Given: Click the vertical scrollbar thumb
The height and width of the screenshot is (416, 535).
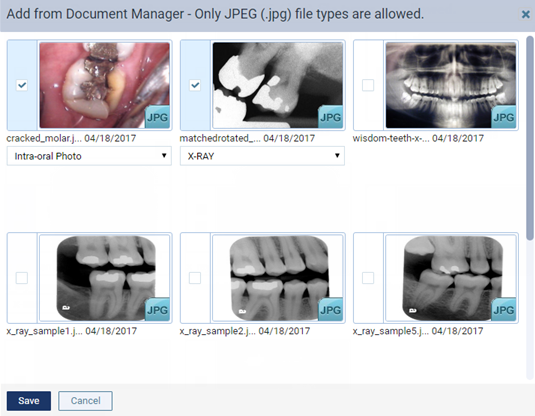Looking at the screenshot, I should pyautogui.click(x=530, y=138).
